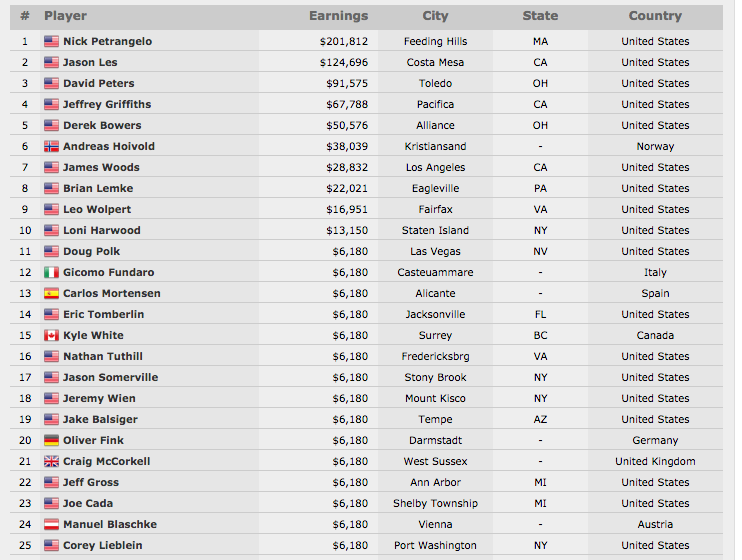Click the Canada flag beside Kyle White
The image size is (742, 560).
pos(51,335)
